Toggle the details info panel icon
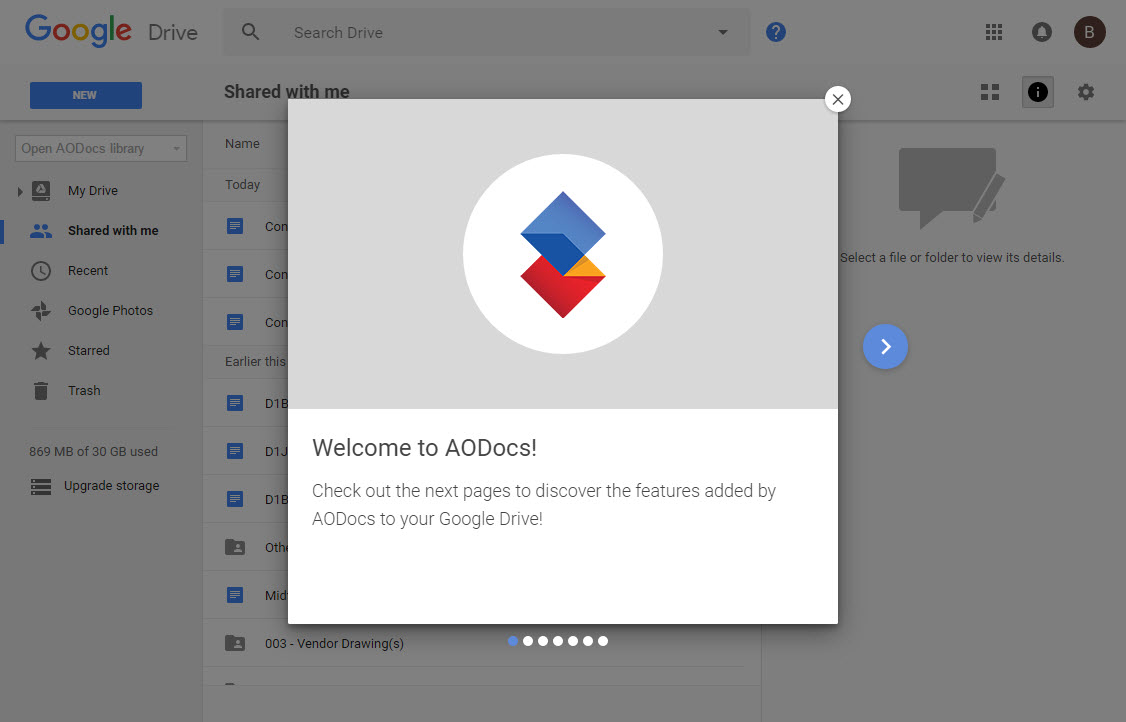This screenshot has height=722, width=1126. 1037,92
